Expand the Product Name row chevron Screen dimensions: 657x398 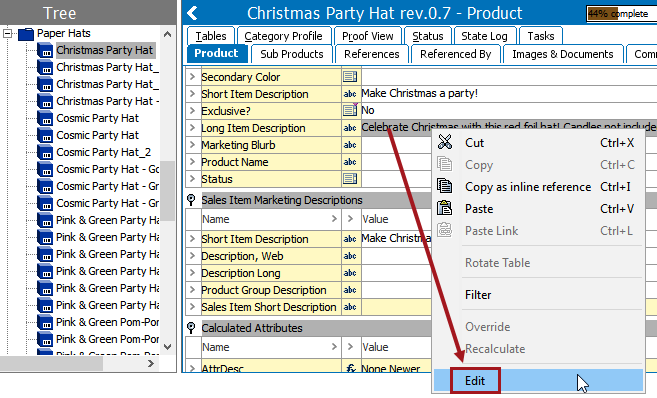(192, 162)
